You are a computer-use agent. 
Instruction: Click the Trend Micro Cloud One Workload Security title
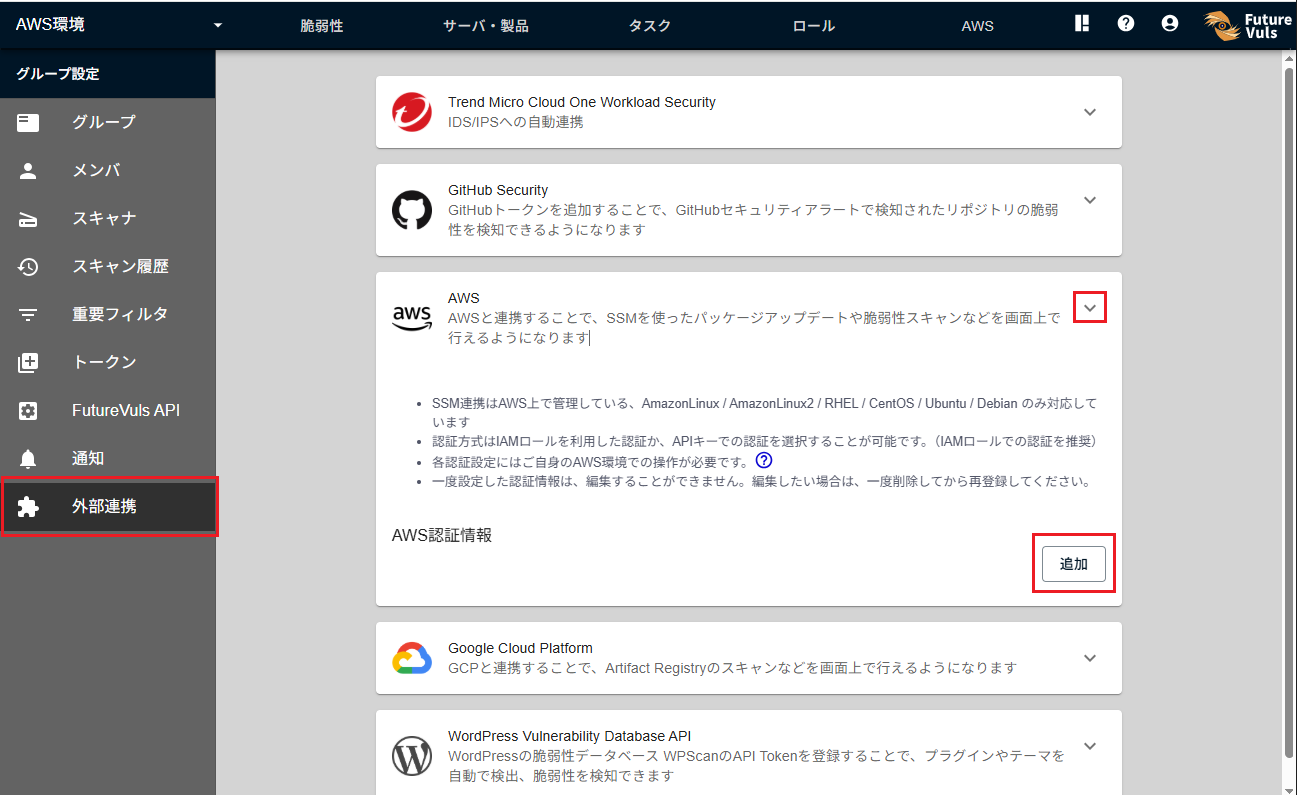pos(582,102)
